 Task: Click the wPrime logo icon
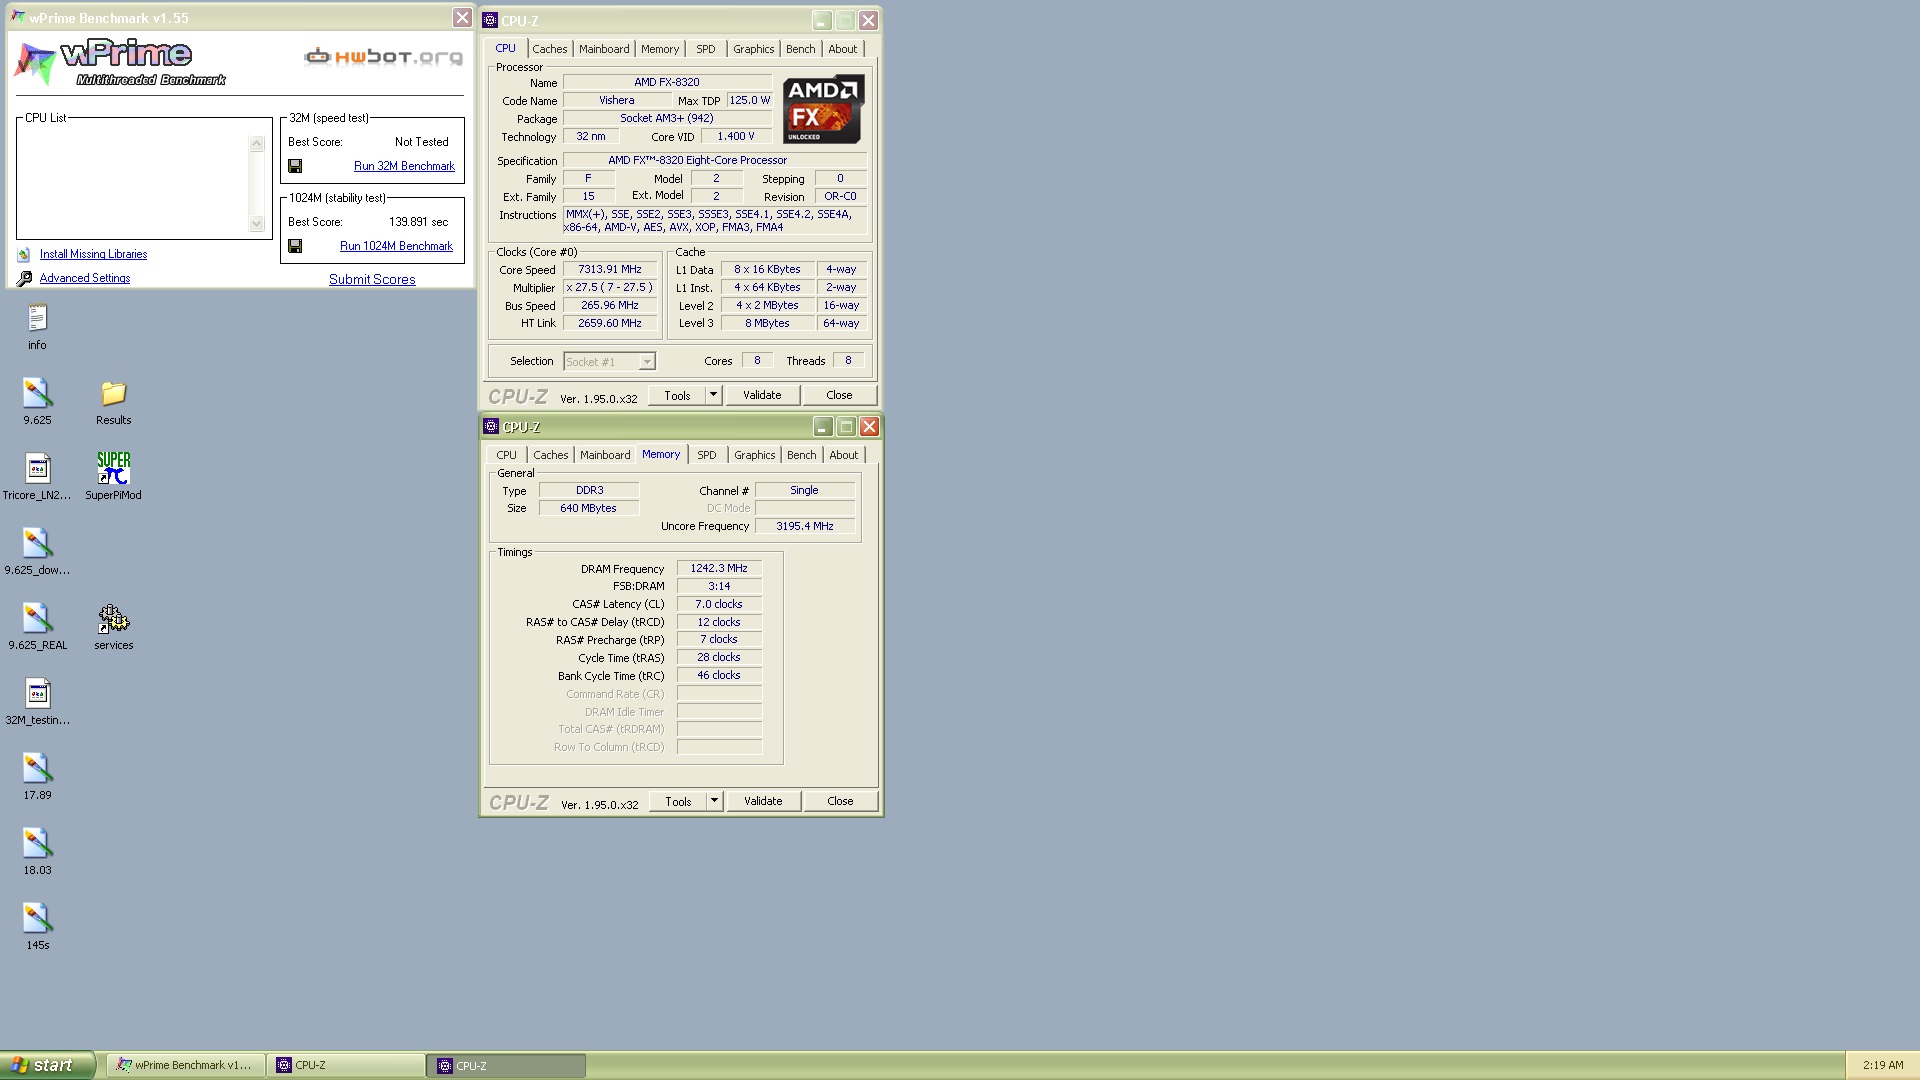(x=36, y=64)
